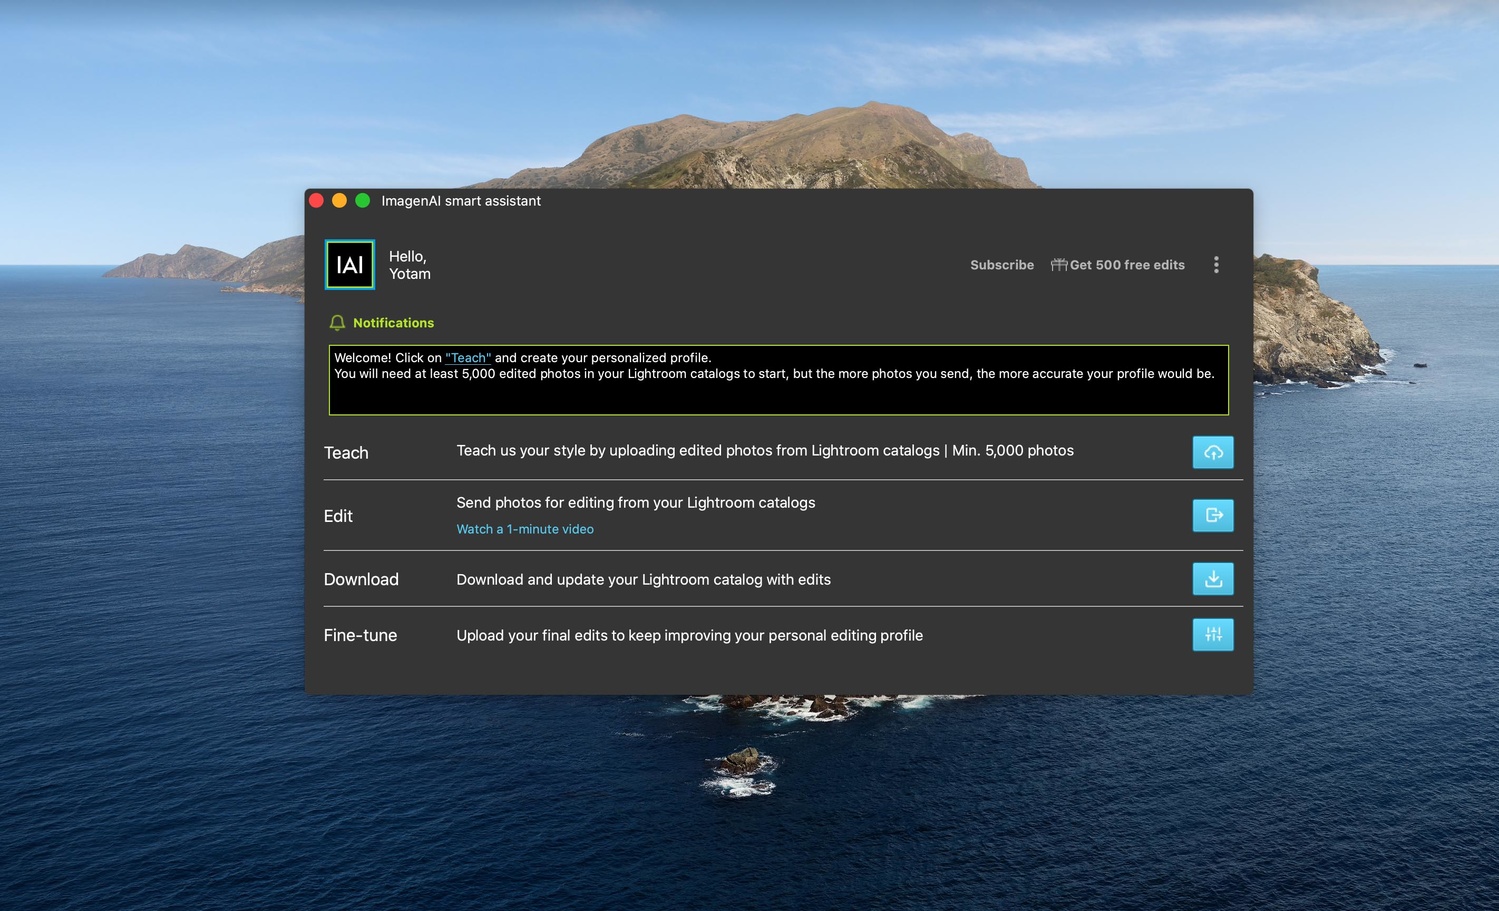The image size is (1499, 911).
Task: Upload photos using the Teach cloud upload icon
Action: (1213, 452)
